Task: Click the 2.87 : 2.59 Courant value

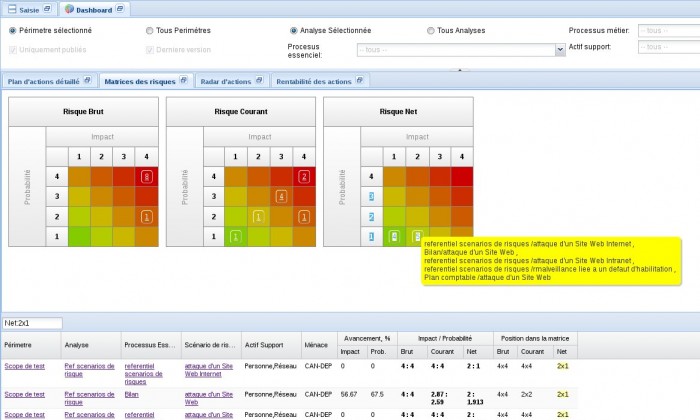Action: (x=440, y=398)
